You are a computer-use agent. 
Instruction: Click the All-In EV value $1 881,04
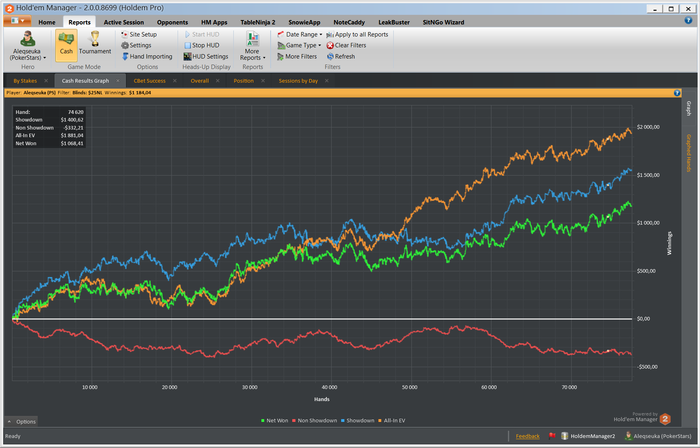72,135
